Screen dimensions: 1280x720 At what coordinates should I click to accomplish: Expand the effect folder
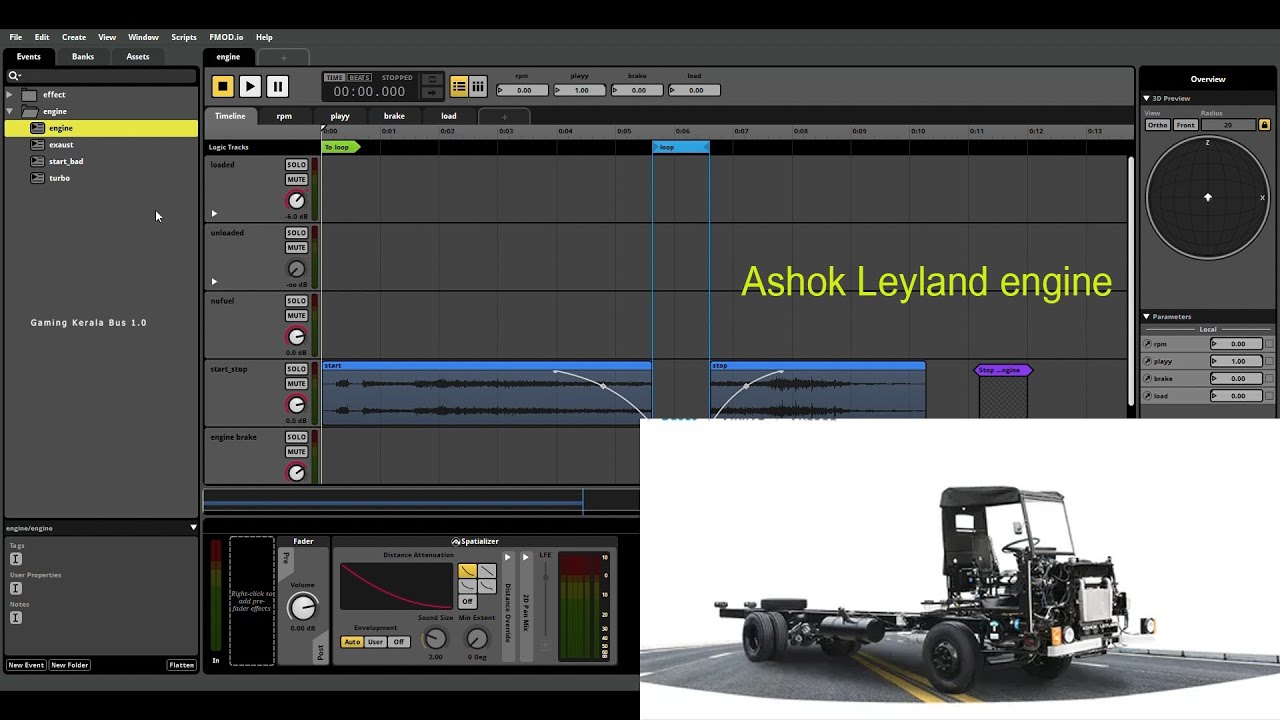coord(9,95)
